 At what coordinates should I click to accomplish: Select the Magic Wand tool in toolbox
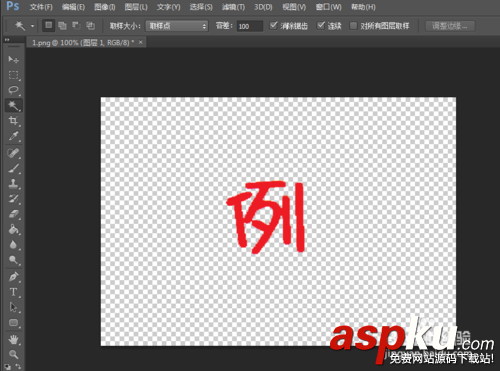13,106
